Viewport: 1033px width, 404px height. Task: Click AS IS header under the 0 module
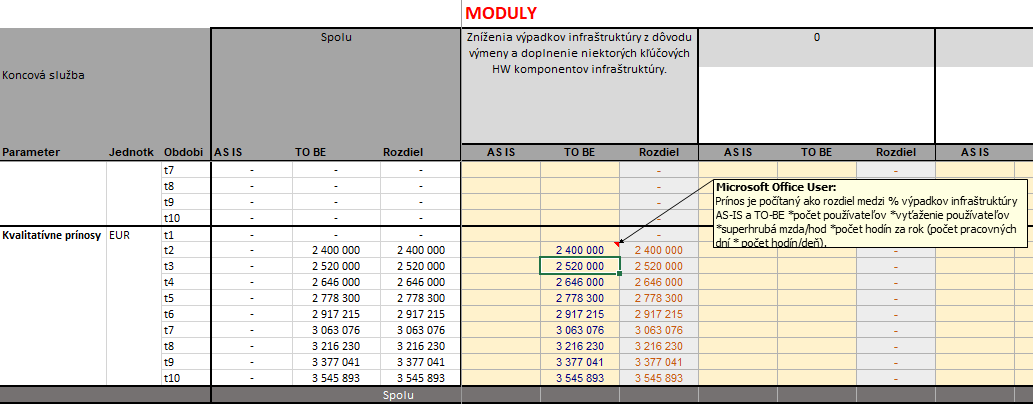(x=738, y=152)
